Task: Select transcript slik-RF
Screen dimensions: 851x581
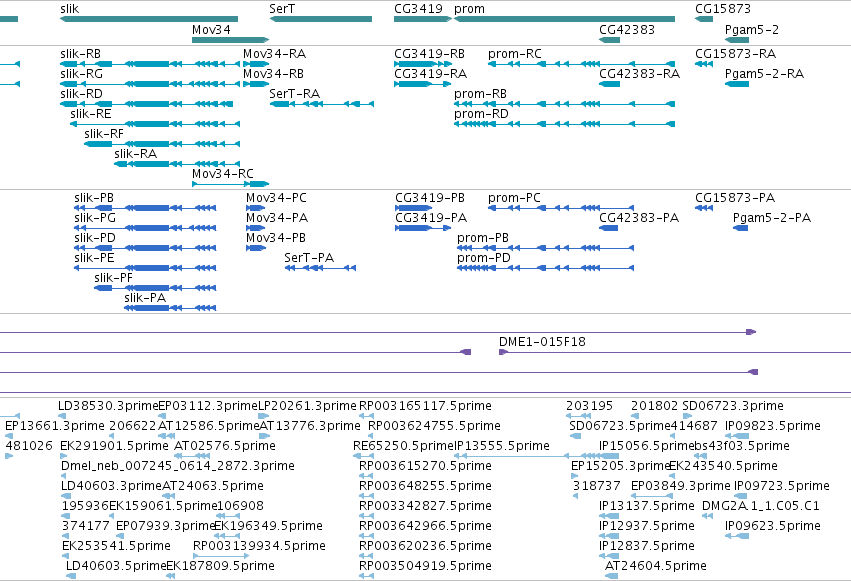Action: pos(104,134)
